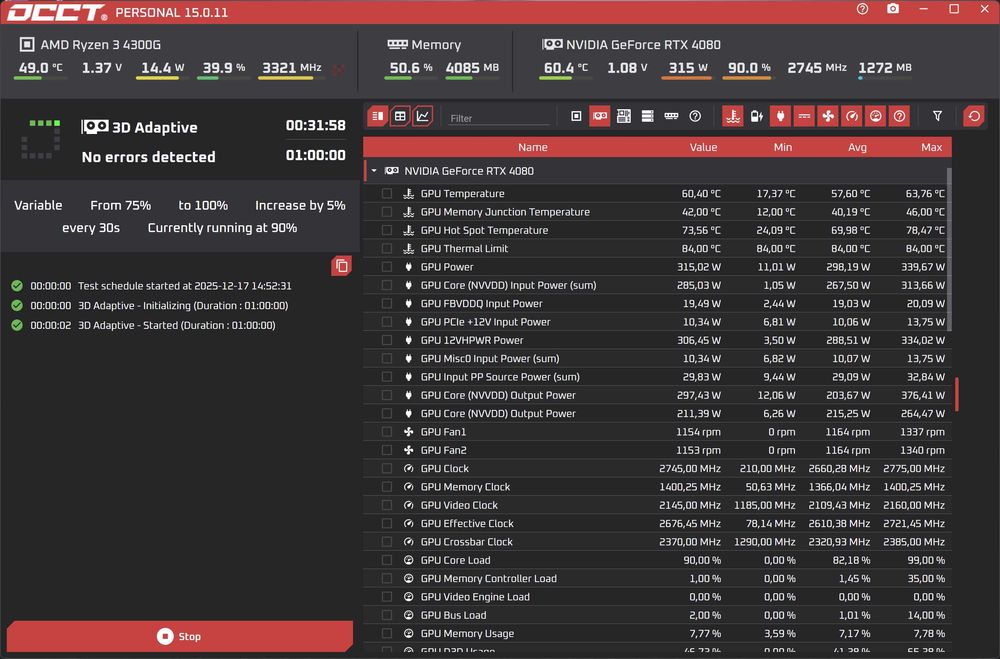Sort by the Avg column header
The height and width of the screenshot is (659, 1000).
click(857, 147)
